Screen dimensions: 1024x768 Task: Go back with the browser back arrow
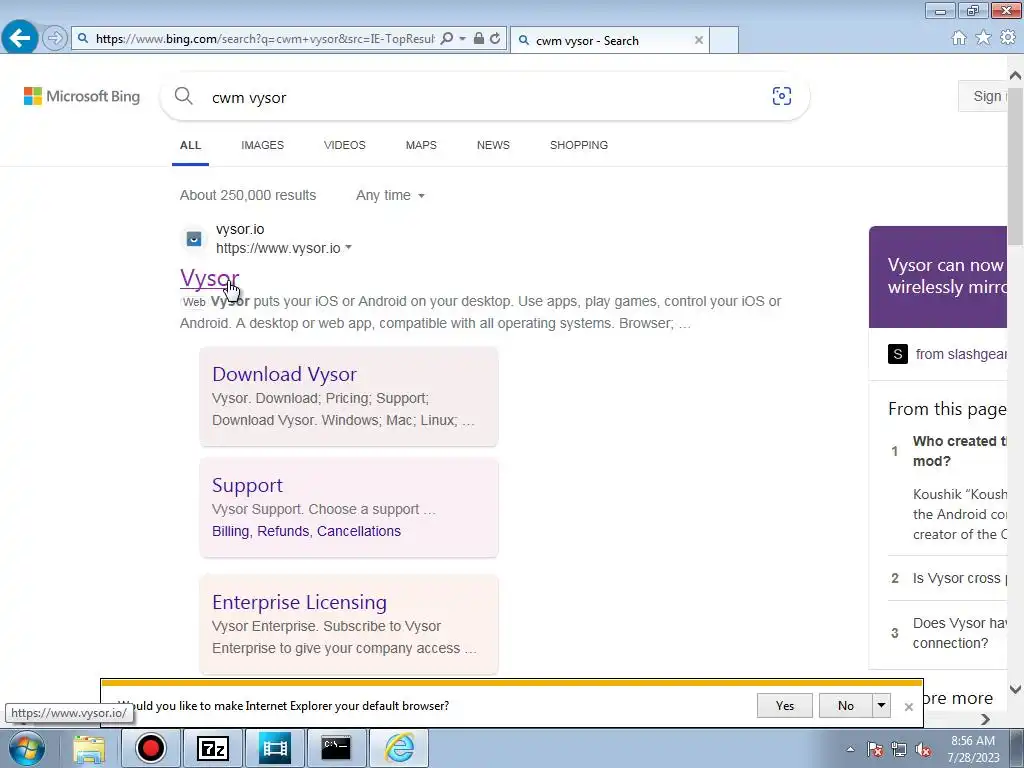[x=20, y=38]
